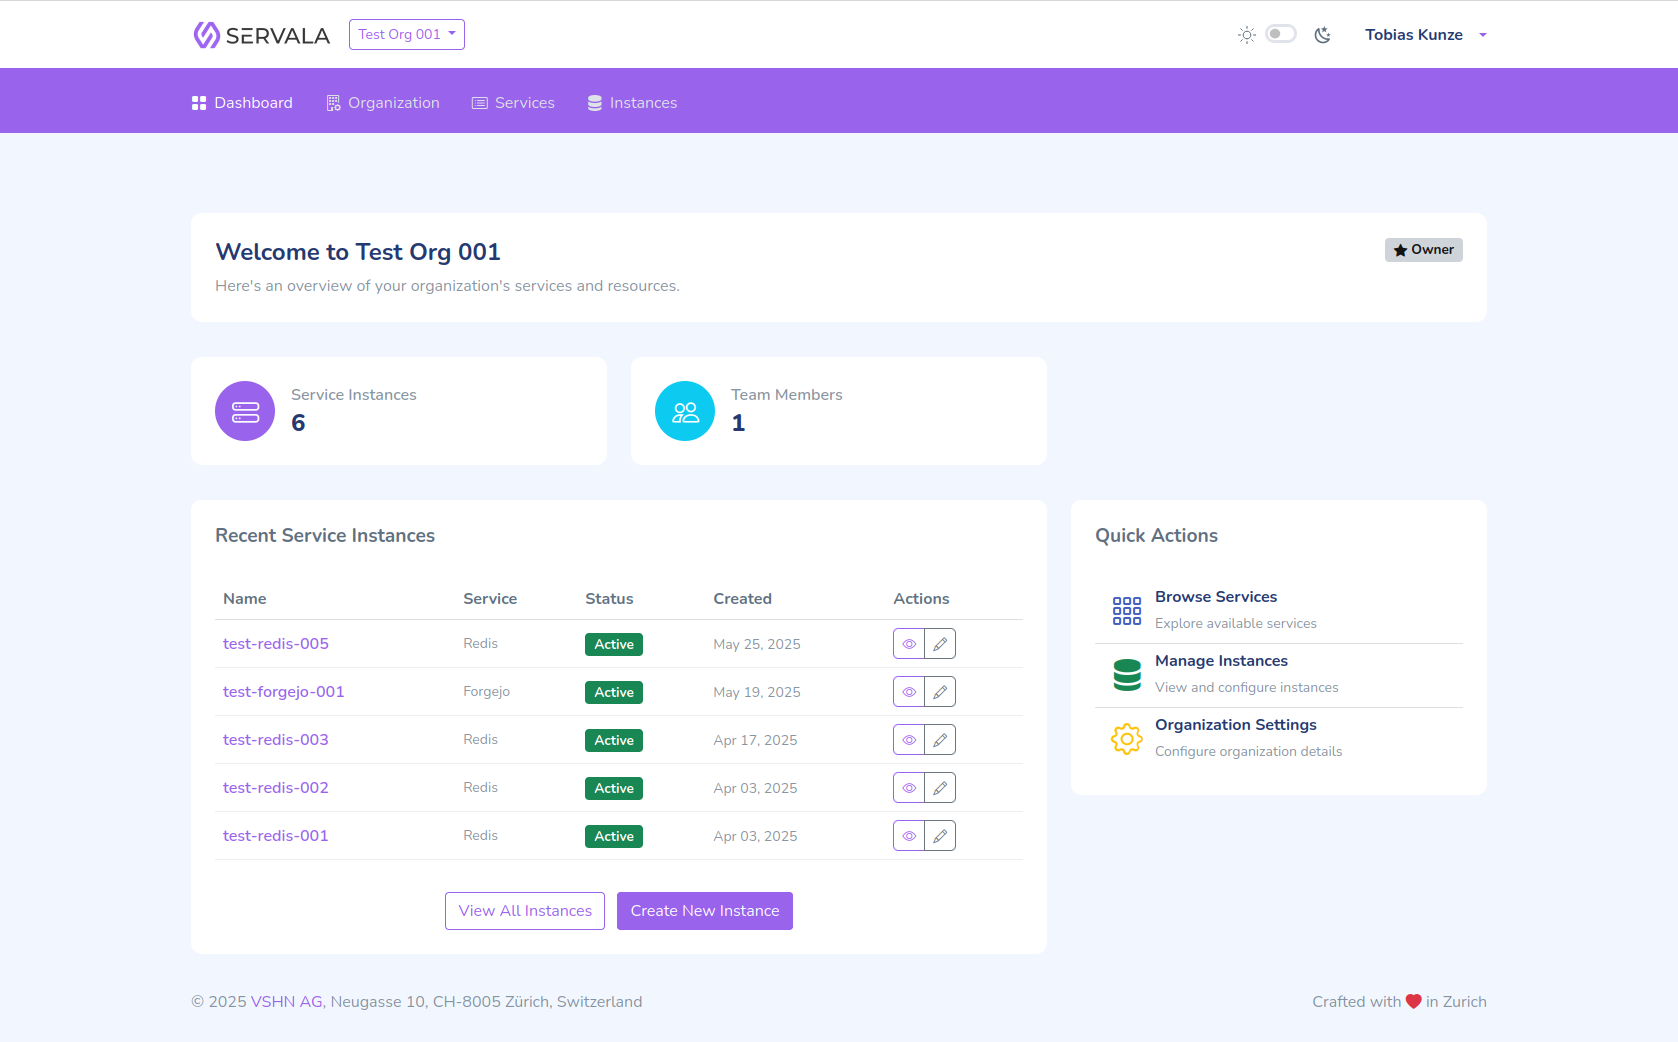
Task: Click the Team Members people icon
Action: [685, 411]
